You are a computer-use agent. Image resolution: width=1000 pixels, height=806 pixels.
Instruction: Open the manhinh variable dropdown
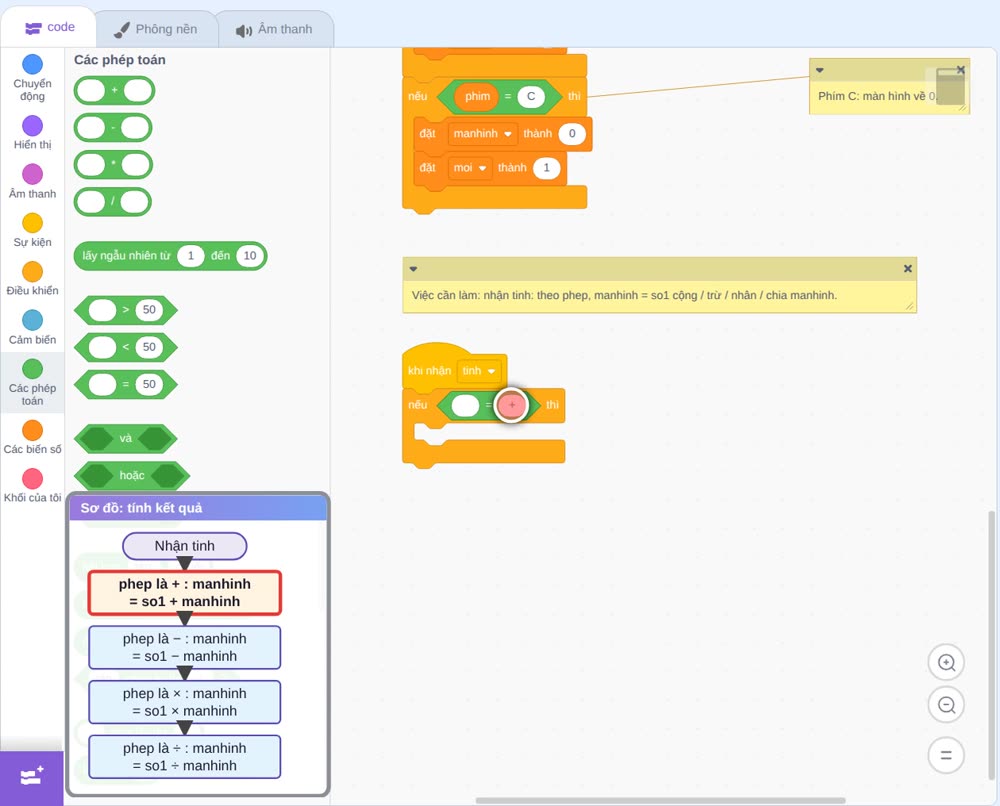pyautogui.click(x=482, y=134)
